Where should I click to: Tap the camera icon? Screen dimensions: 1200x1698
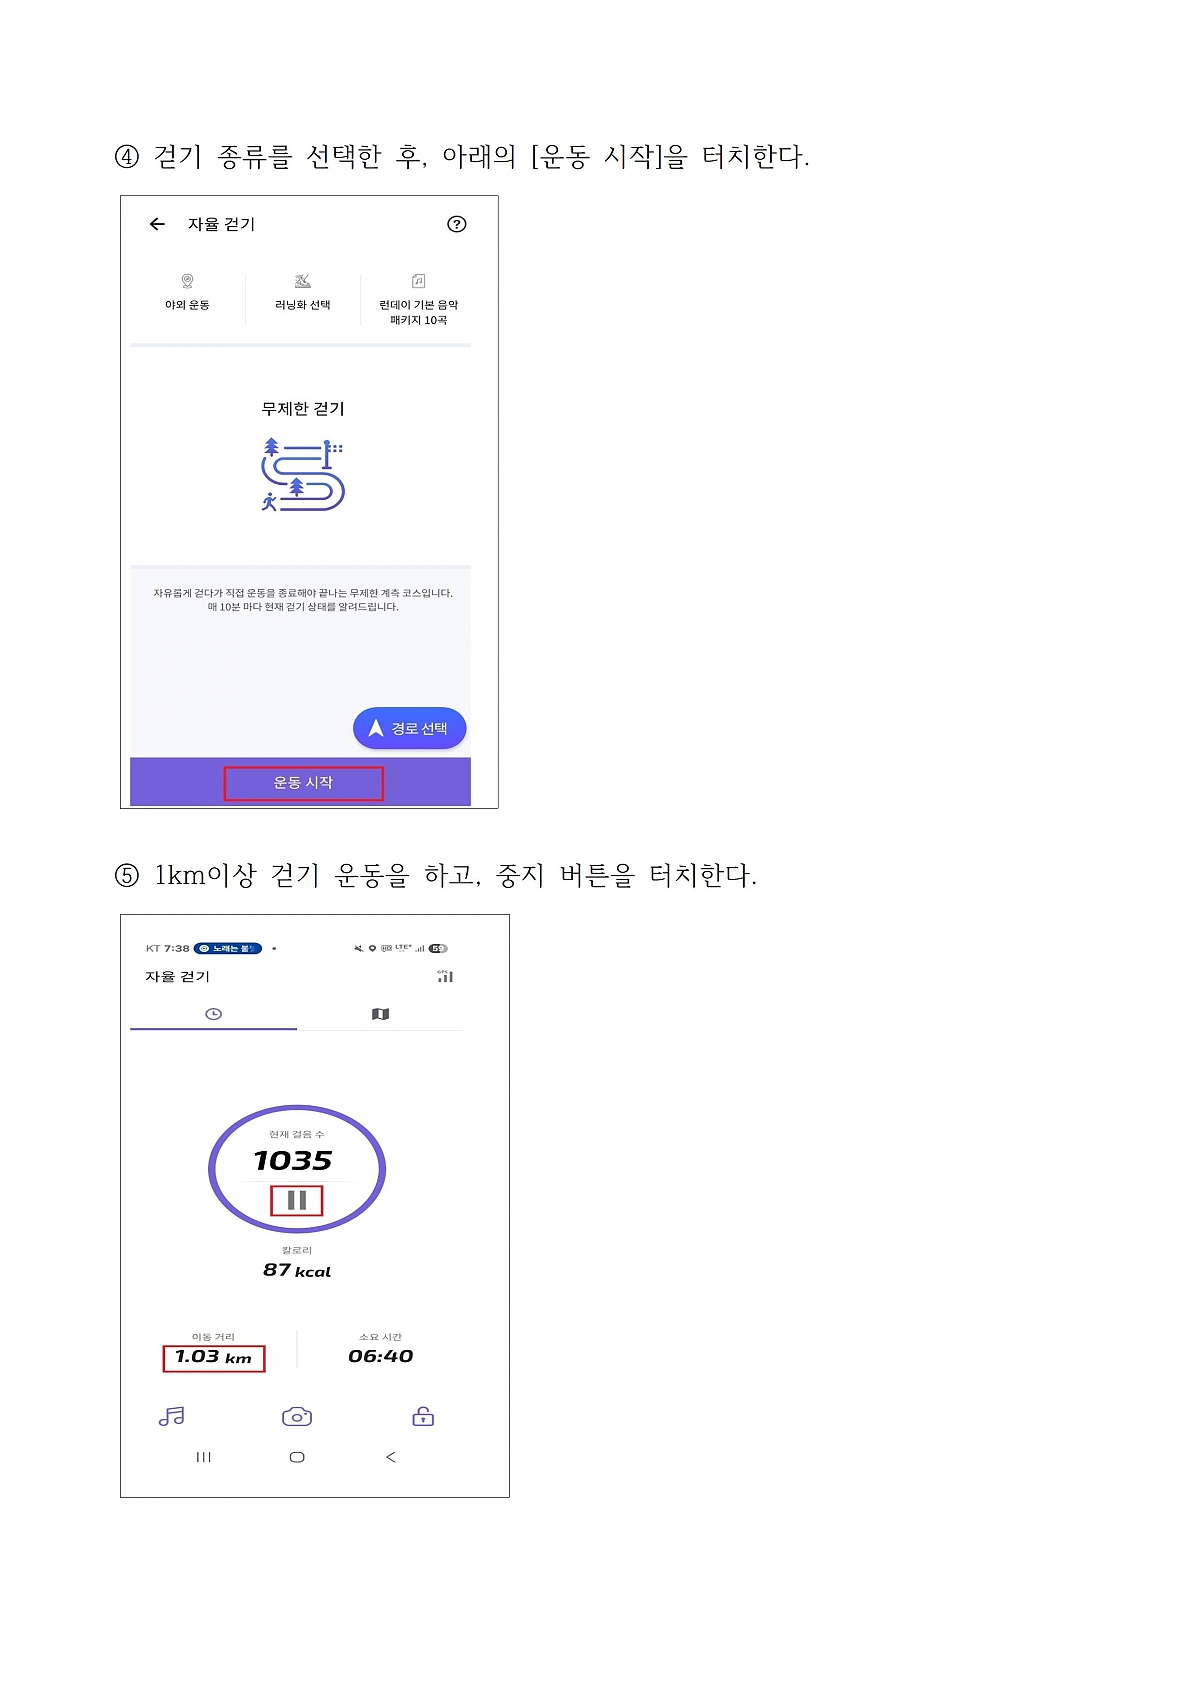[297, 1416]
